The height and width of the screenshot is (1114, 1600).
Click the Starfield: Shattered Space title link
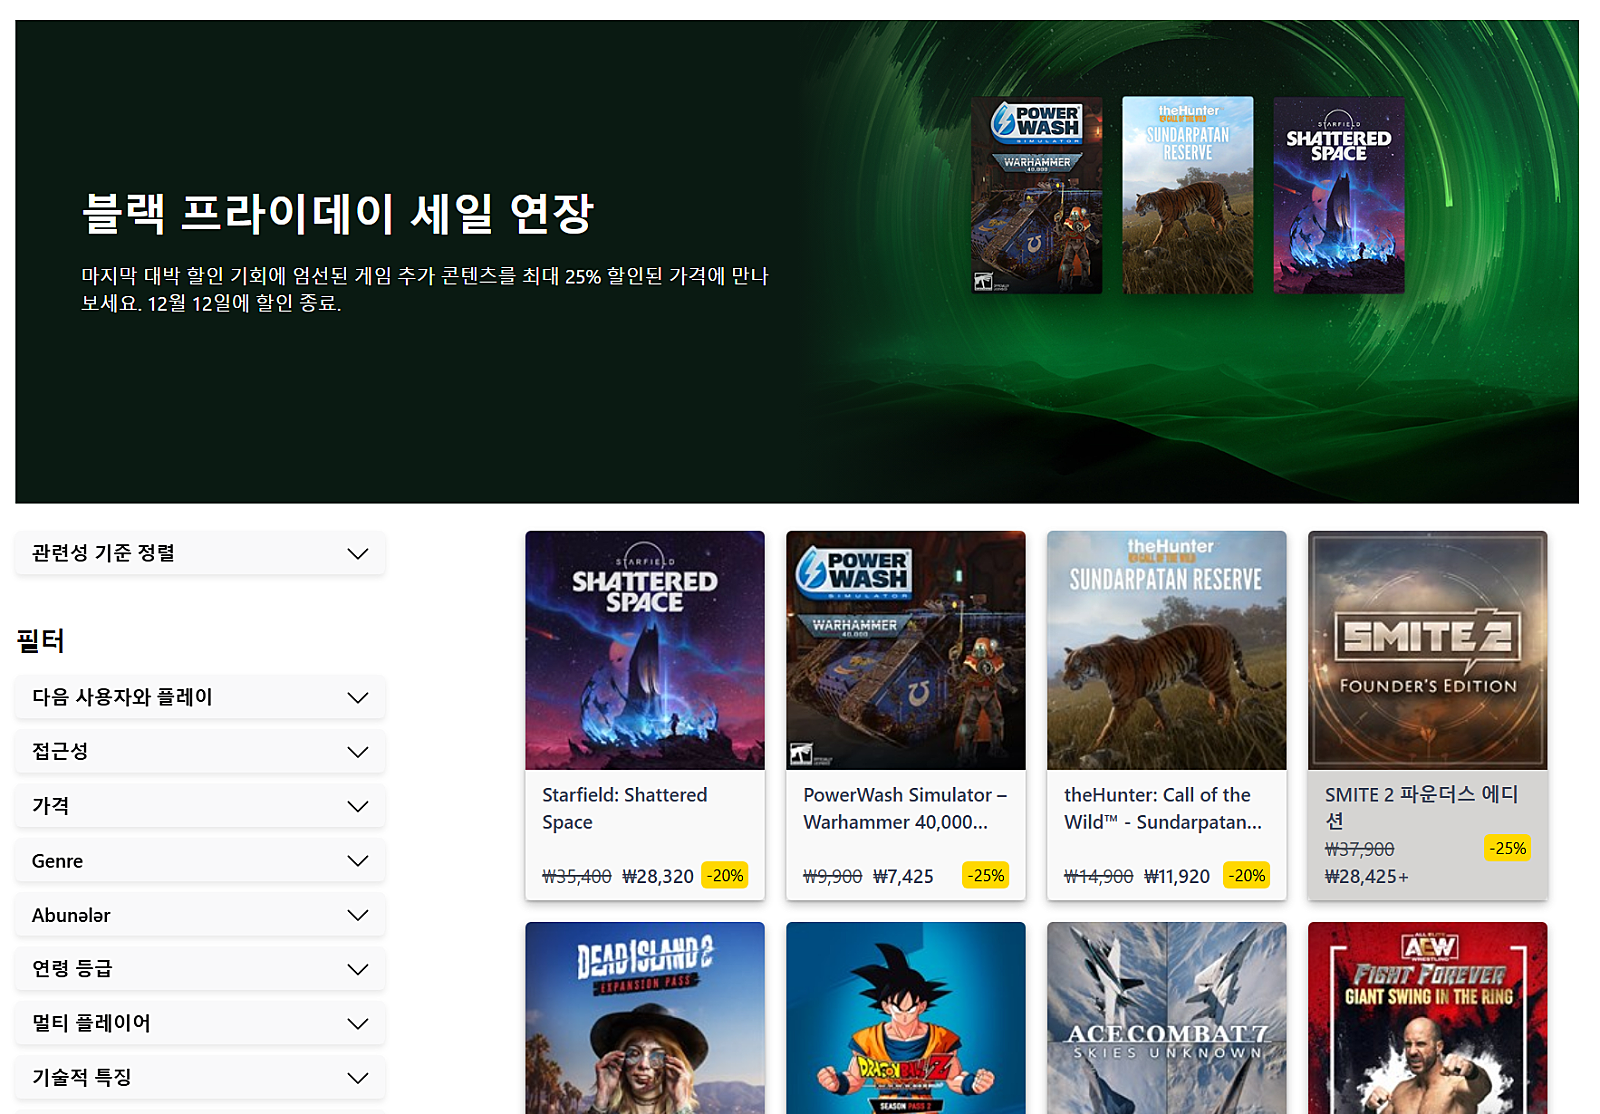625,808
